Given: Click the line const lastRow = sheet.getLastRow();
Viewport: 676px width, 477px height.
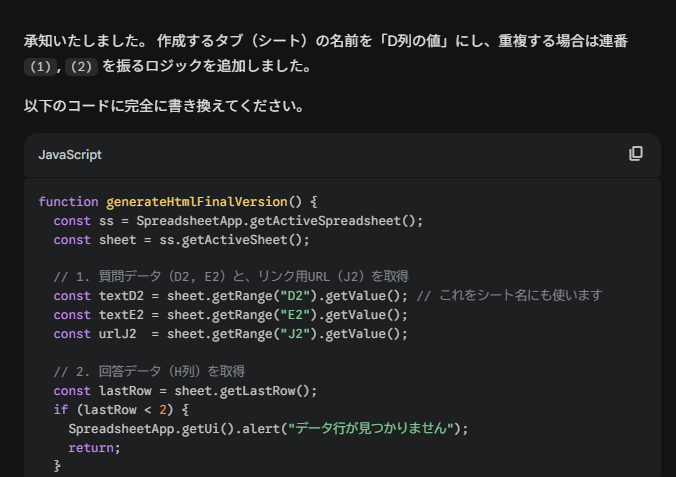Looking at the screenshot, I should coord(185,391).
